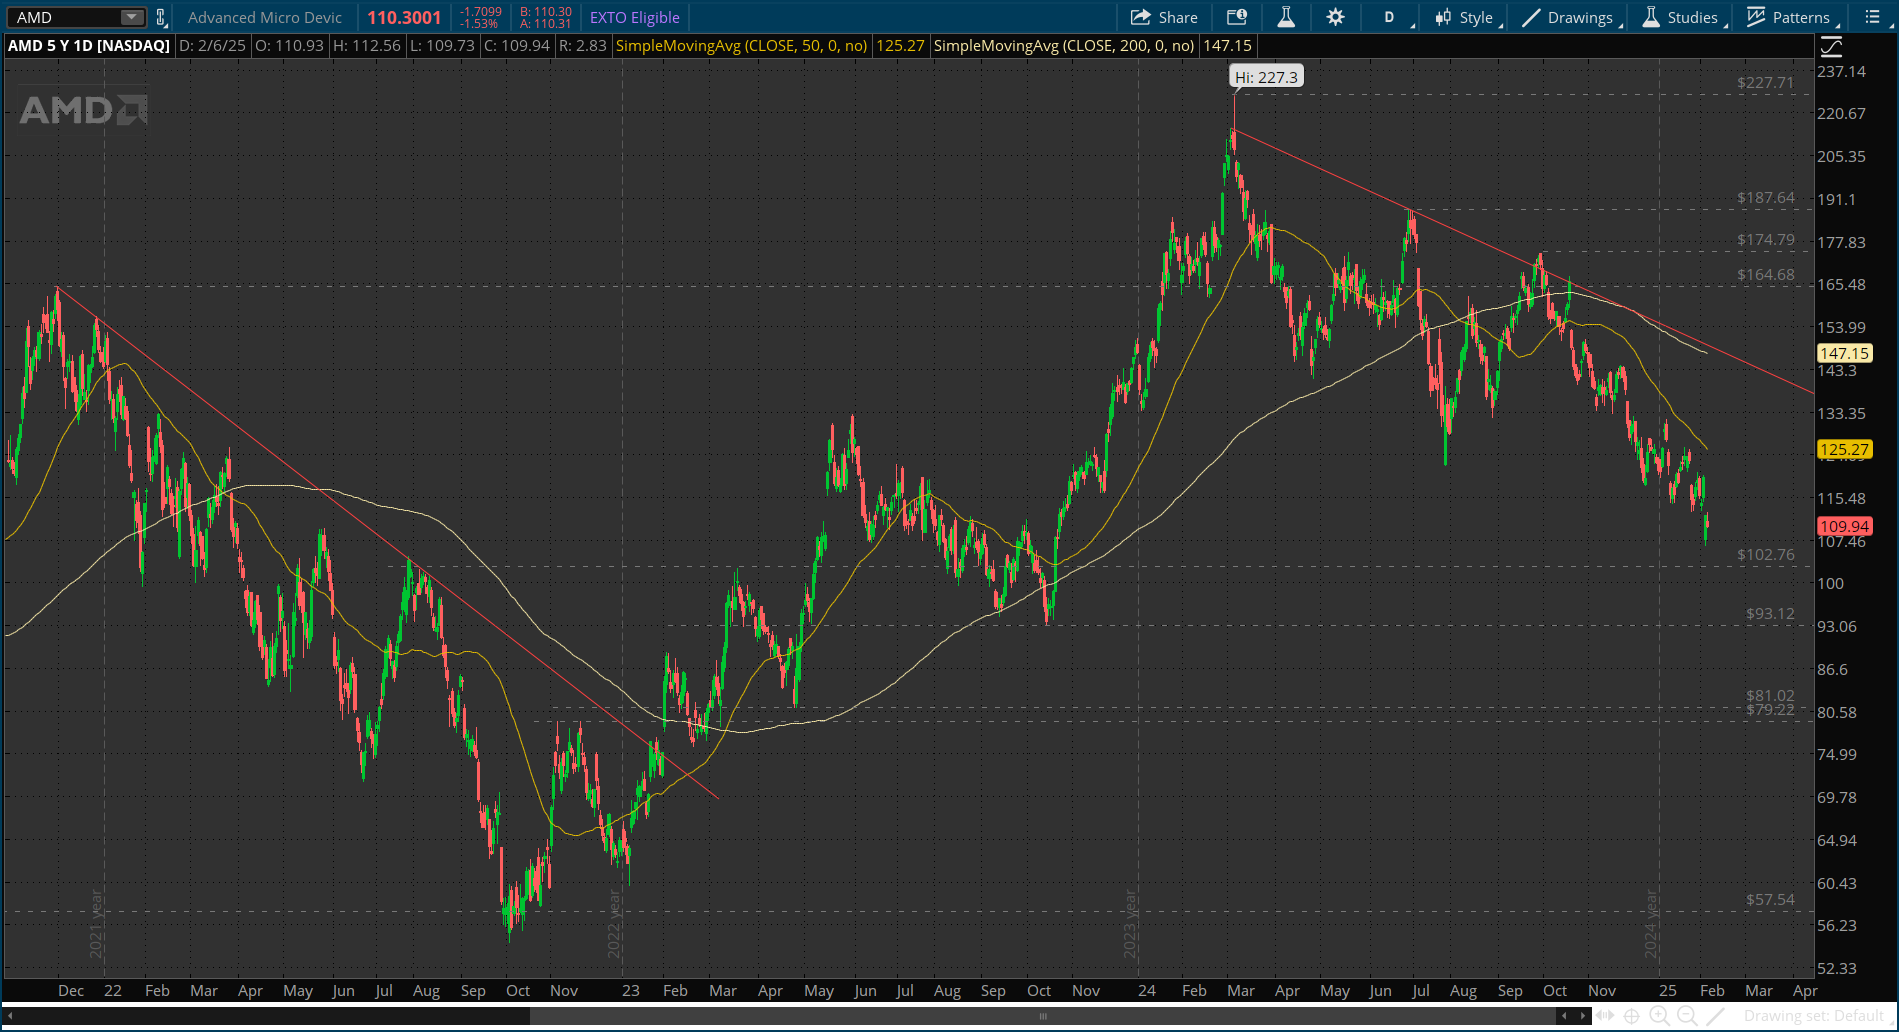Click the AMD 5 Y 1D [NASDAQ] label

coord(89,45)
